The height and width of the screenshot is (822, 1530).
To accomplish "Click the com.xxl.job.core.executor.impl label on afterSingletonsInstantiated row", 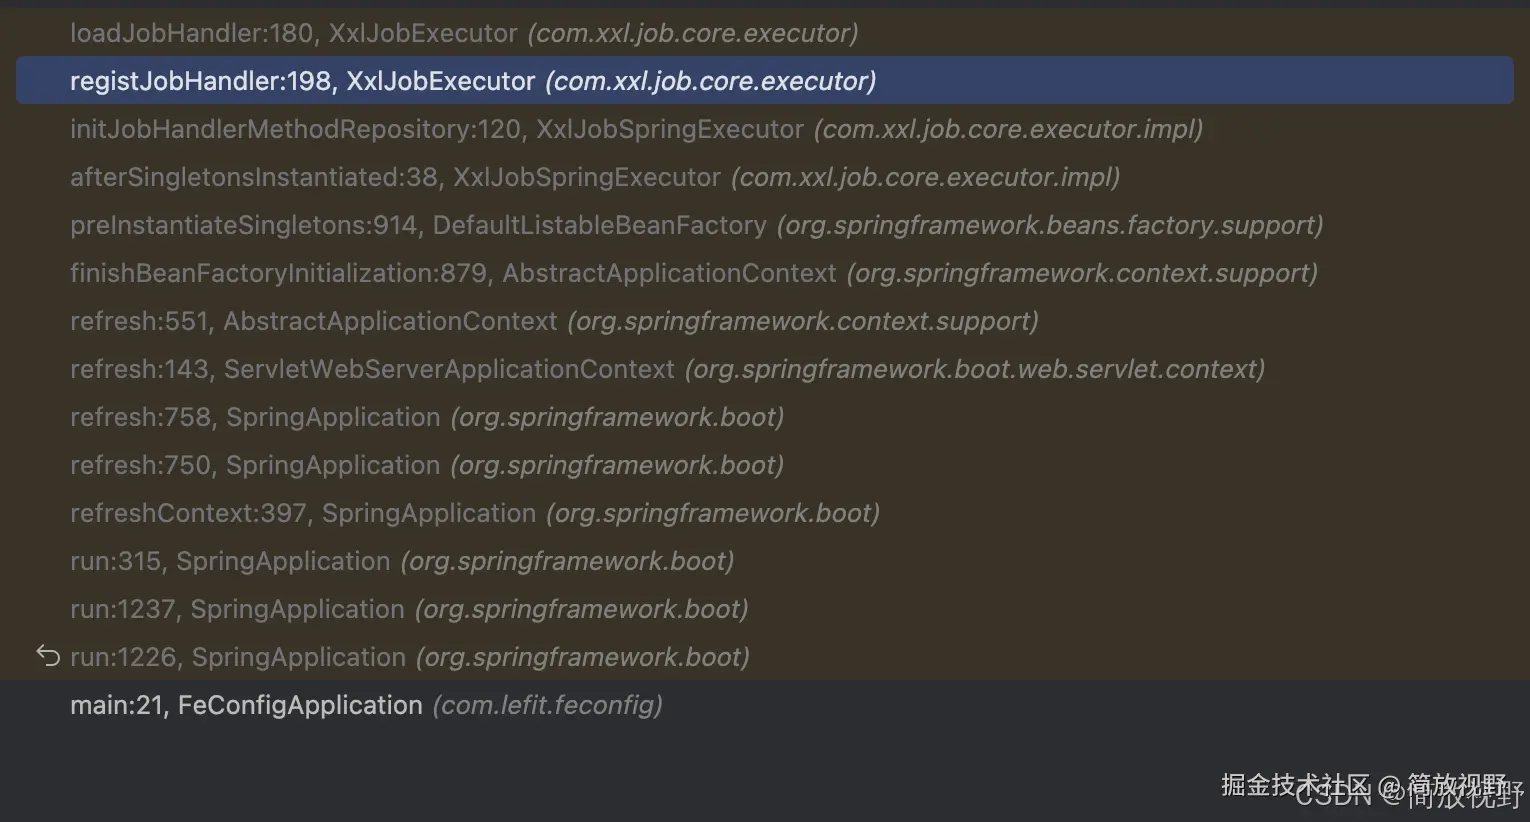I will point(925,177).
